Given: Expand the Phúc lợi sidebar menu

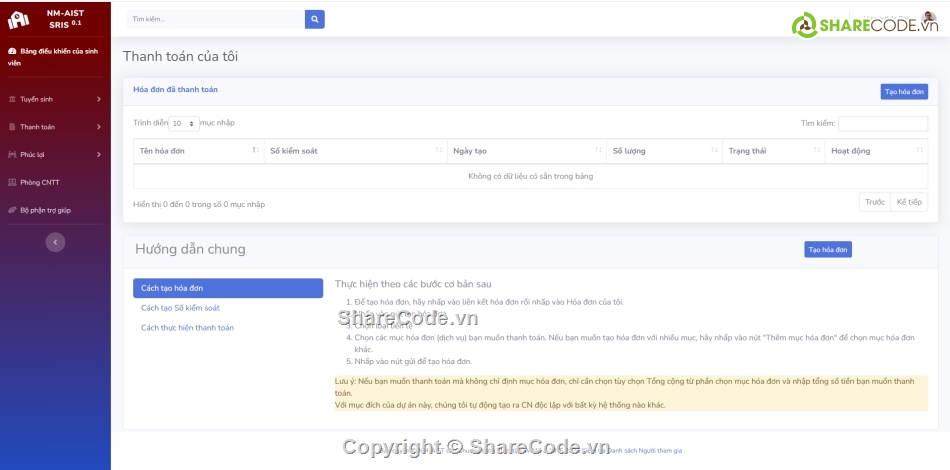Looking at the screenshot, I should (x=55, y=155).
